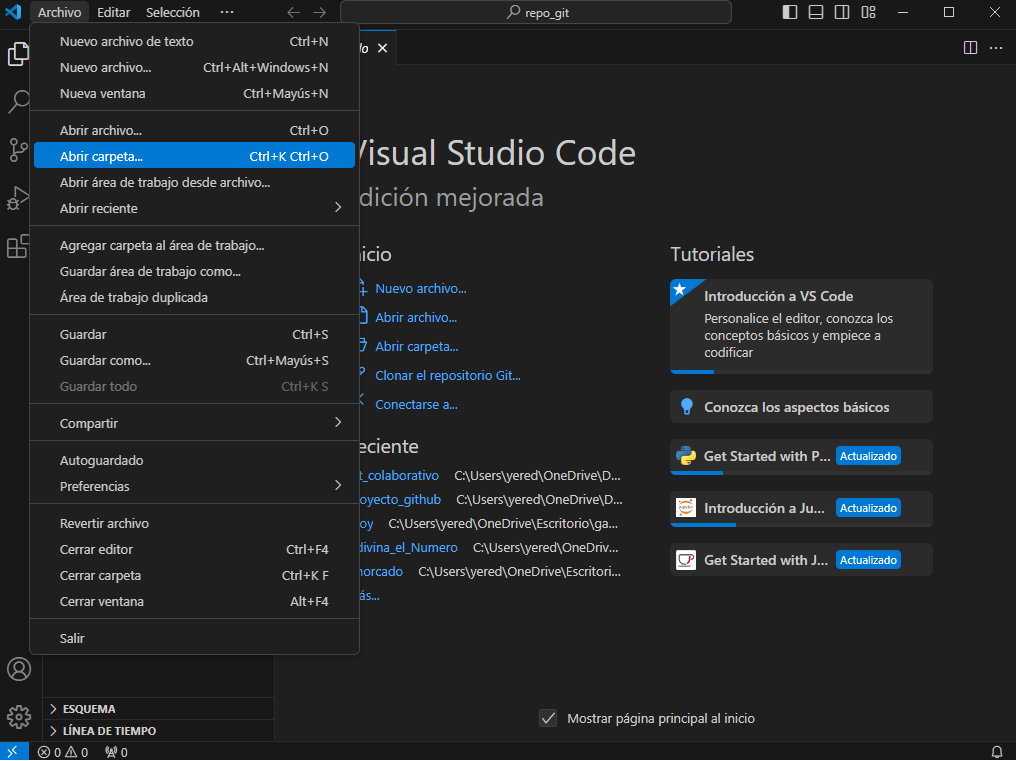Open Get Started with P... tutorial

(x=801, y=456)
